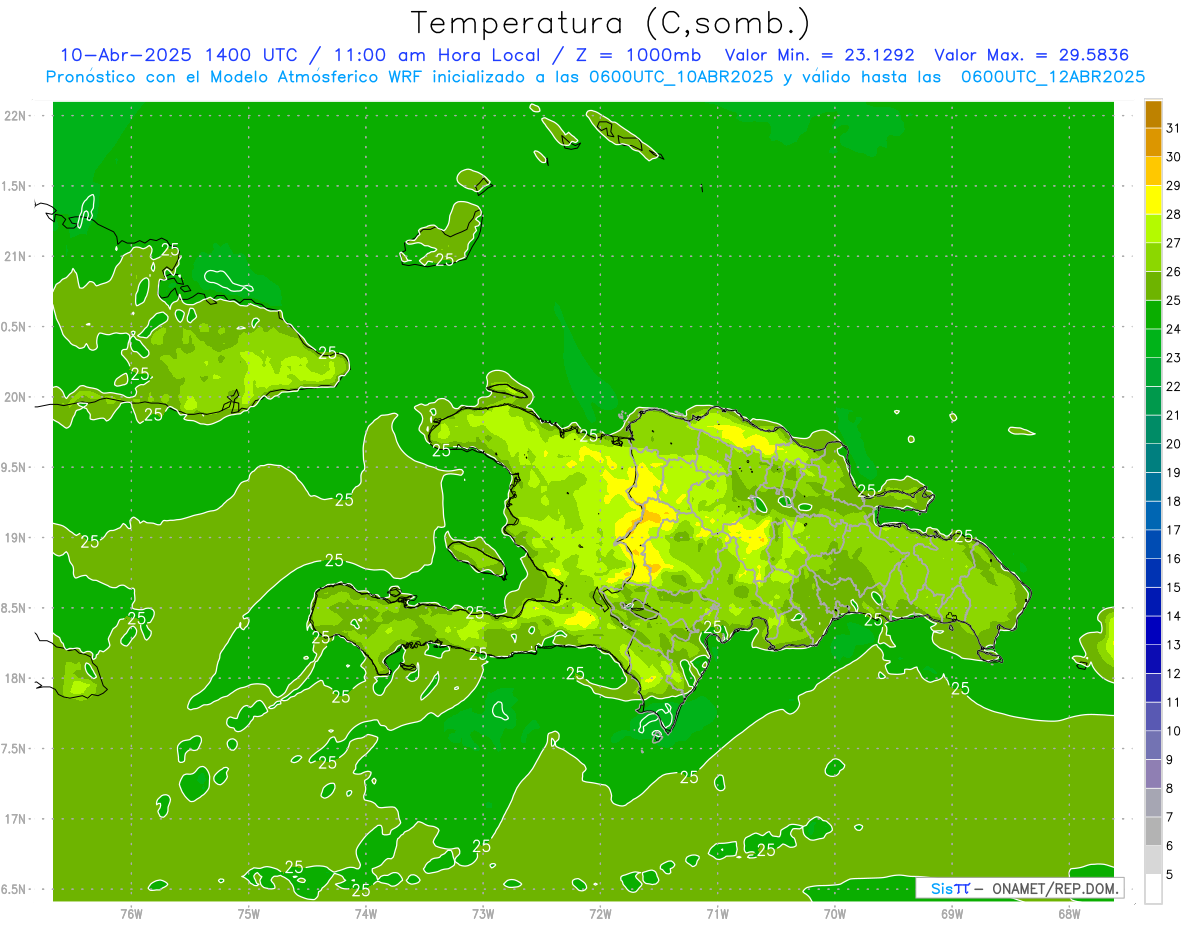Click the "76W" longitude label
Viewport: 1200px width, 927px height.
pos(131,913)
